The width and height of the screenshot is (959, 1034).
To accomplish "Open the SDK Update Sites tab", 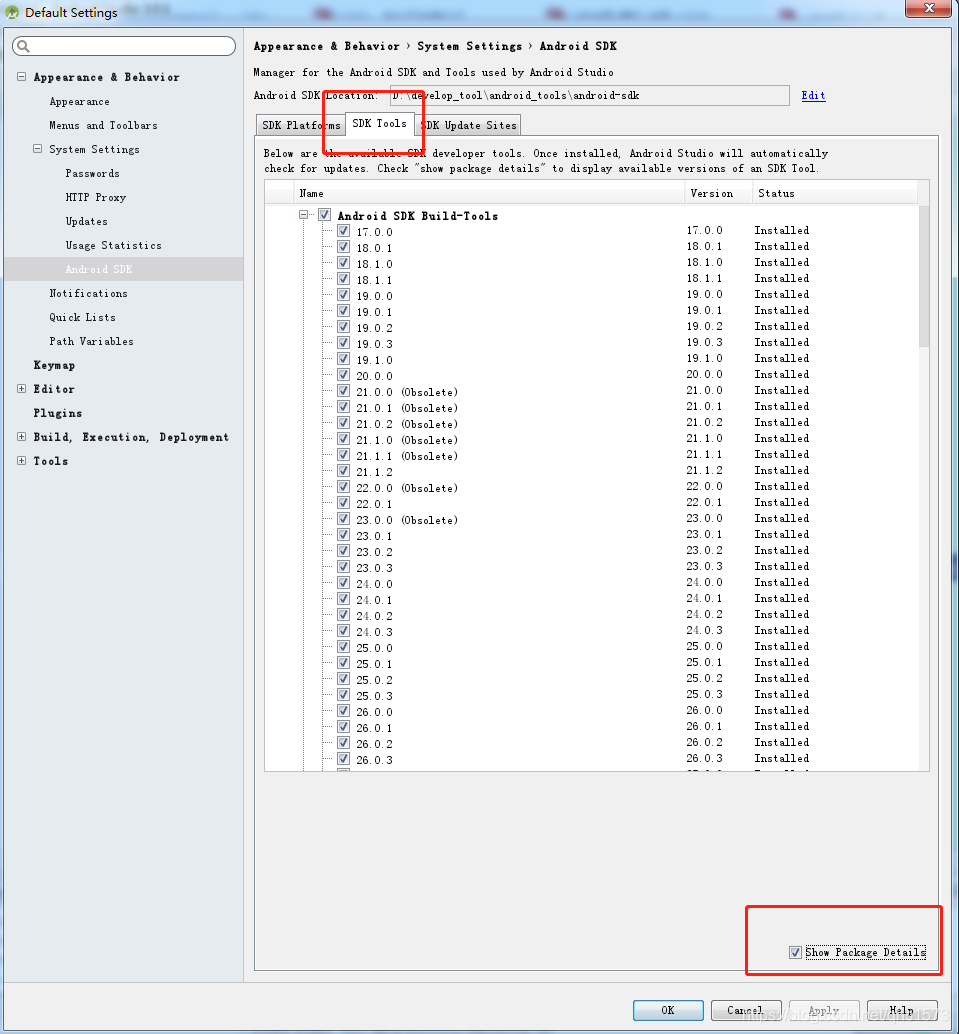I will click(x=469, y=125).
